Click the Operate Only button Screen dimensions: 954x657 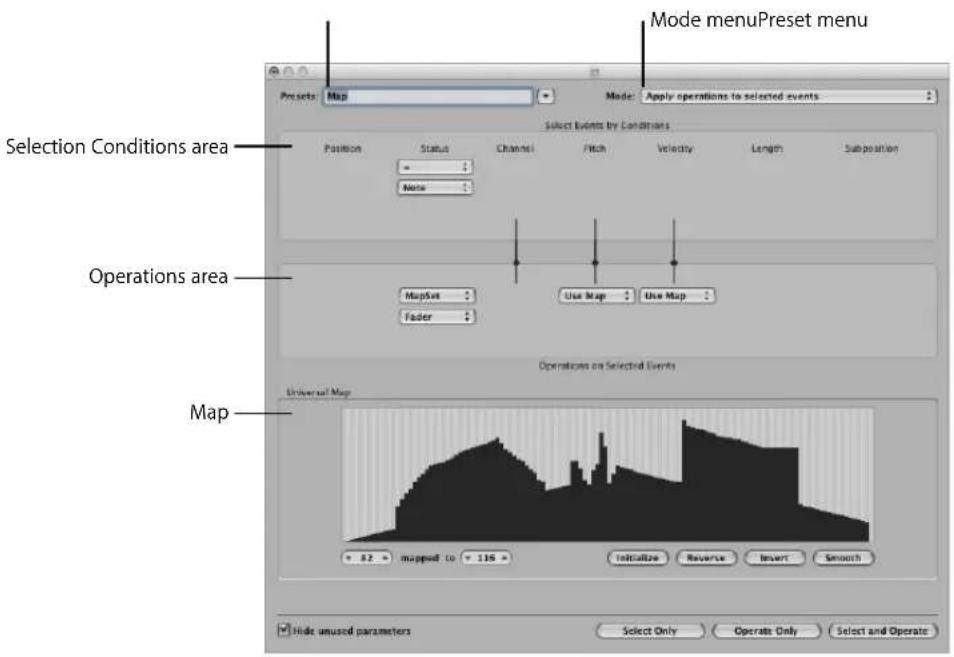tap(766, 631)
